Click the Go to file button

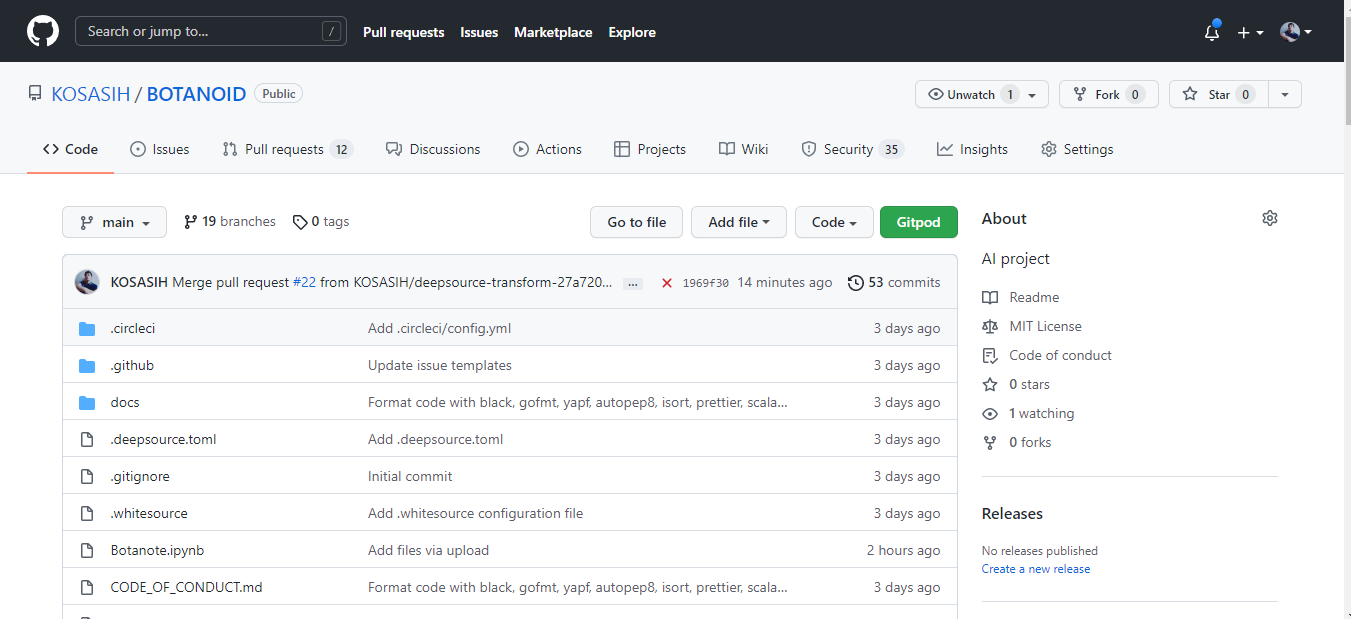(637, 222)
